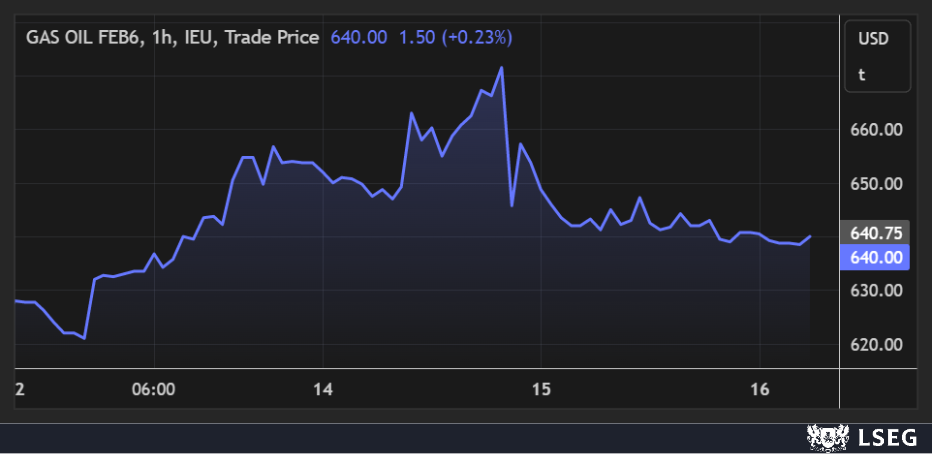
Task: Select the gray 640.75 price axis marker
Action: tap(875, 233)
